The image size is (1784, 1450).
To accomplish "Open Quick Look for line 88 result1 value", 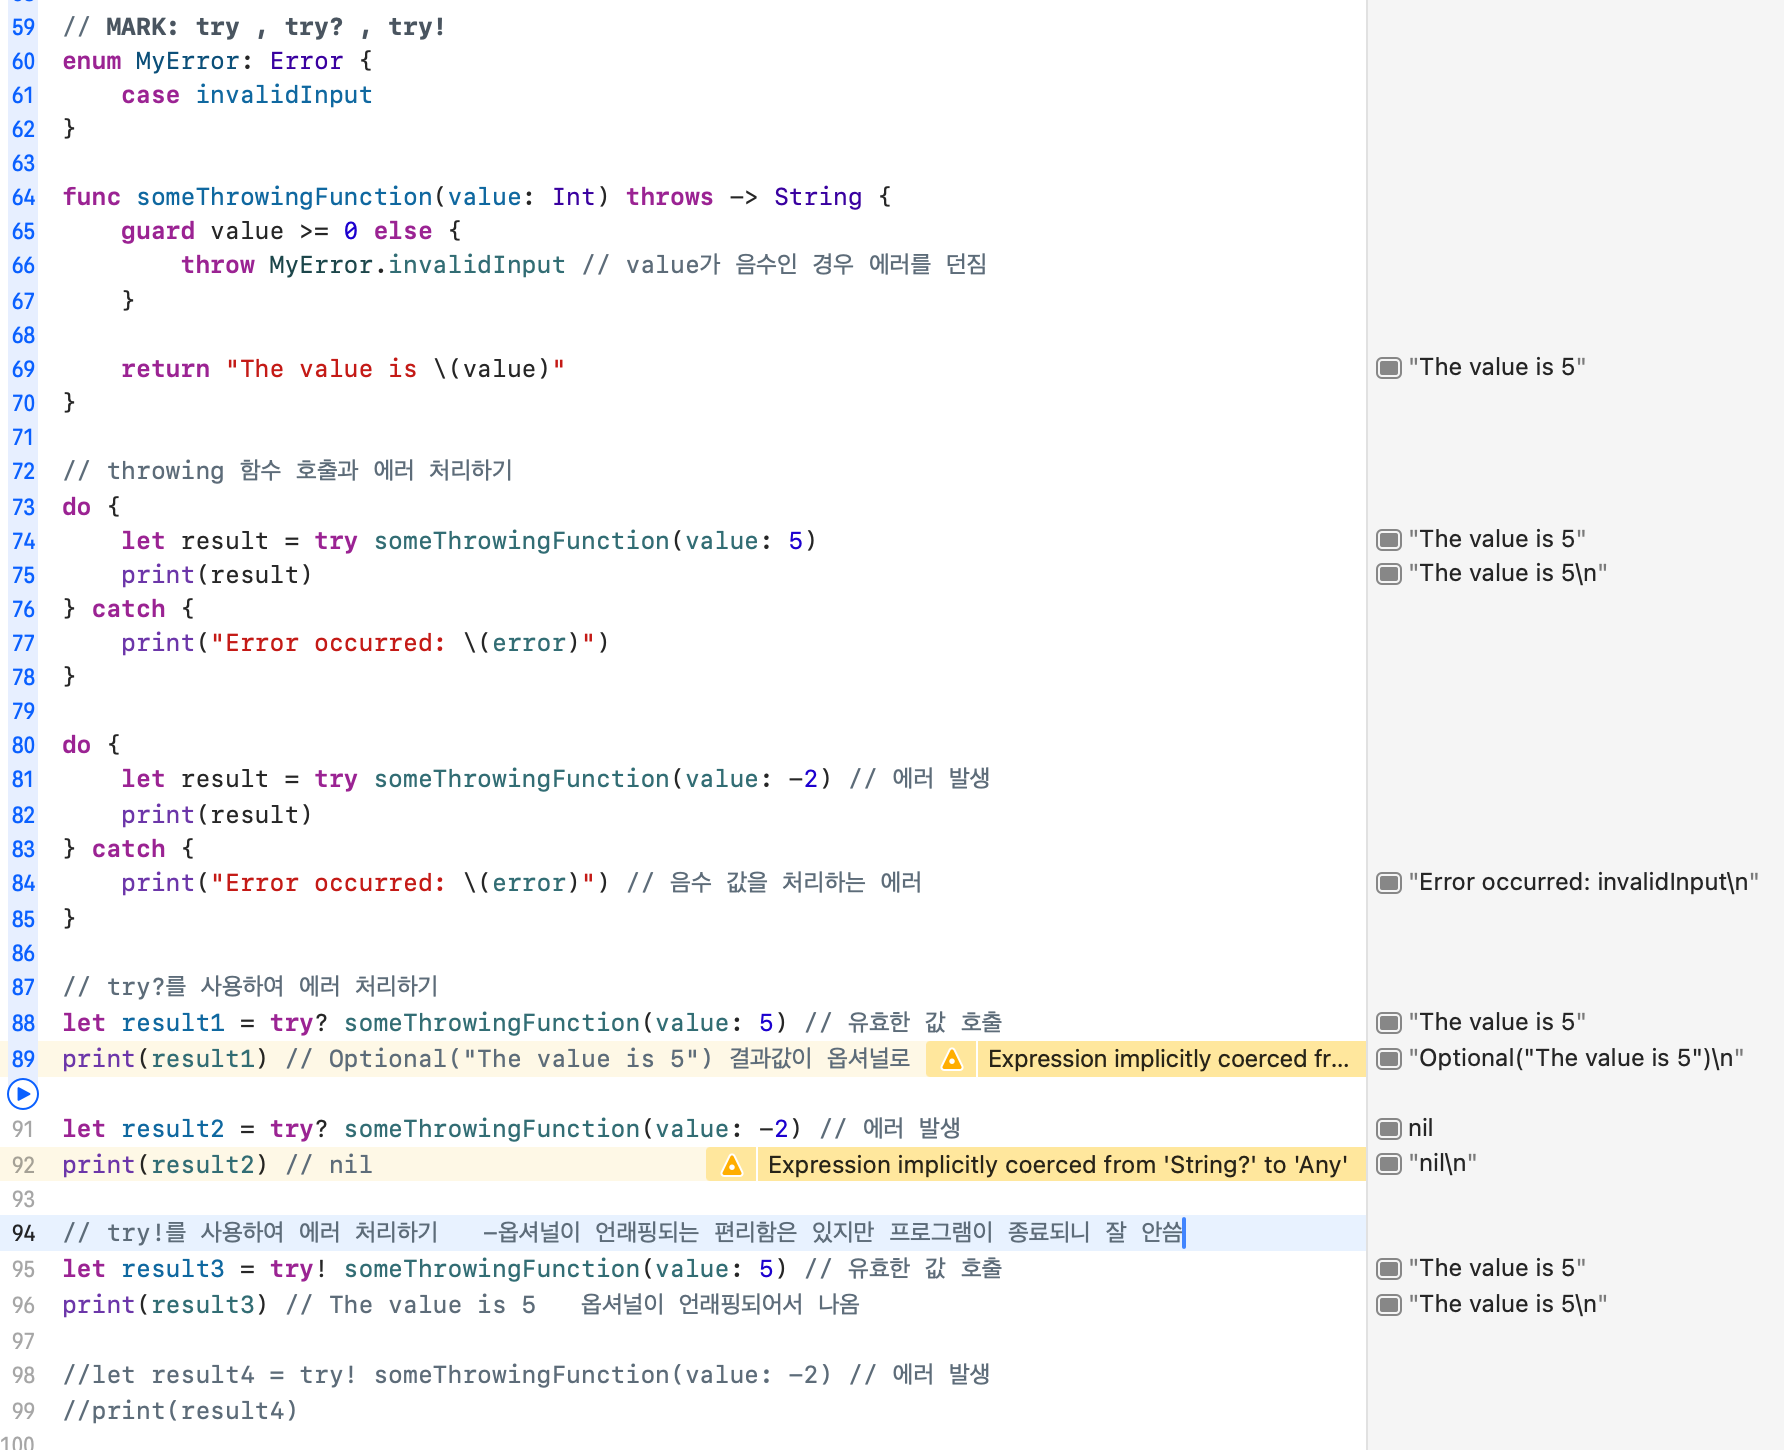I will tap(1388, 1023).
